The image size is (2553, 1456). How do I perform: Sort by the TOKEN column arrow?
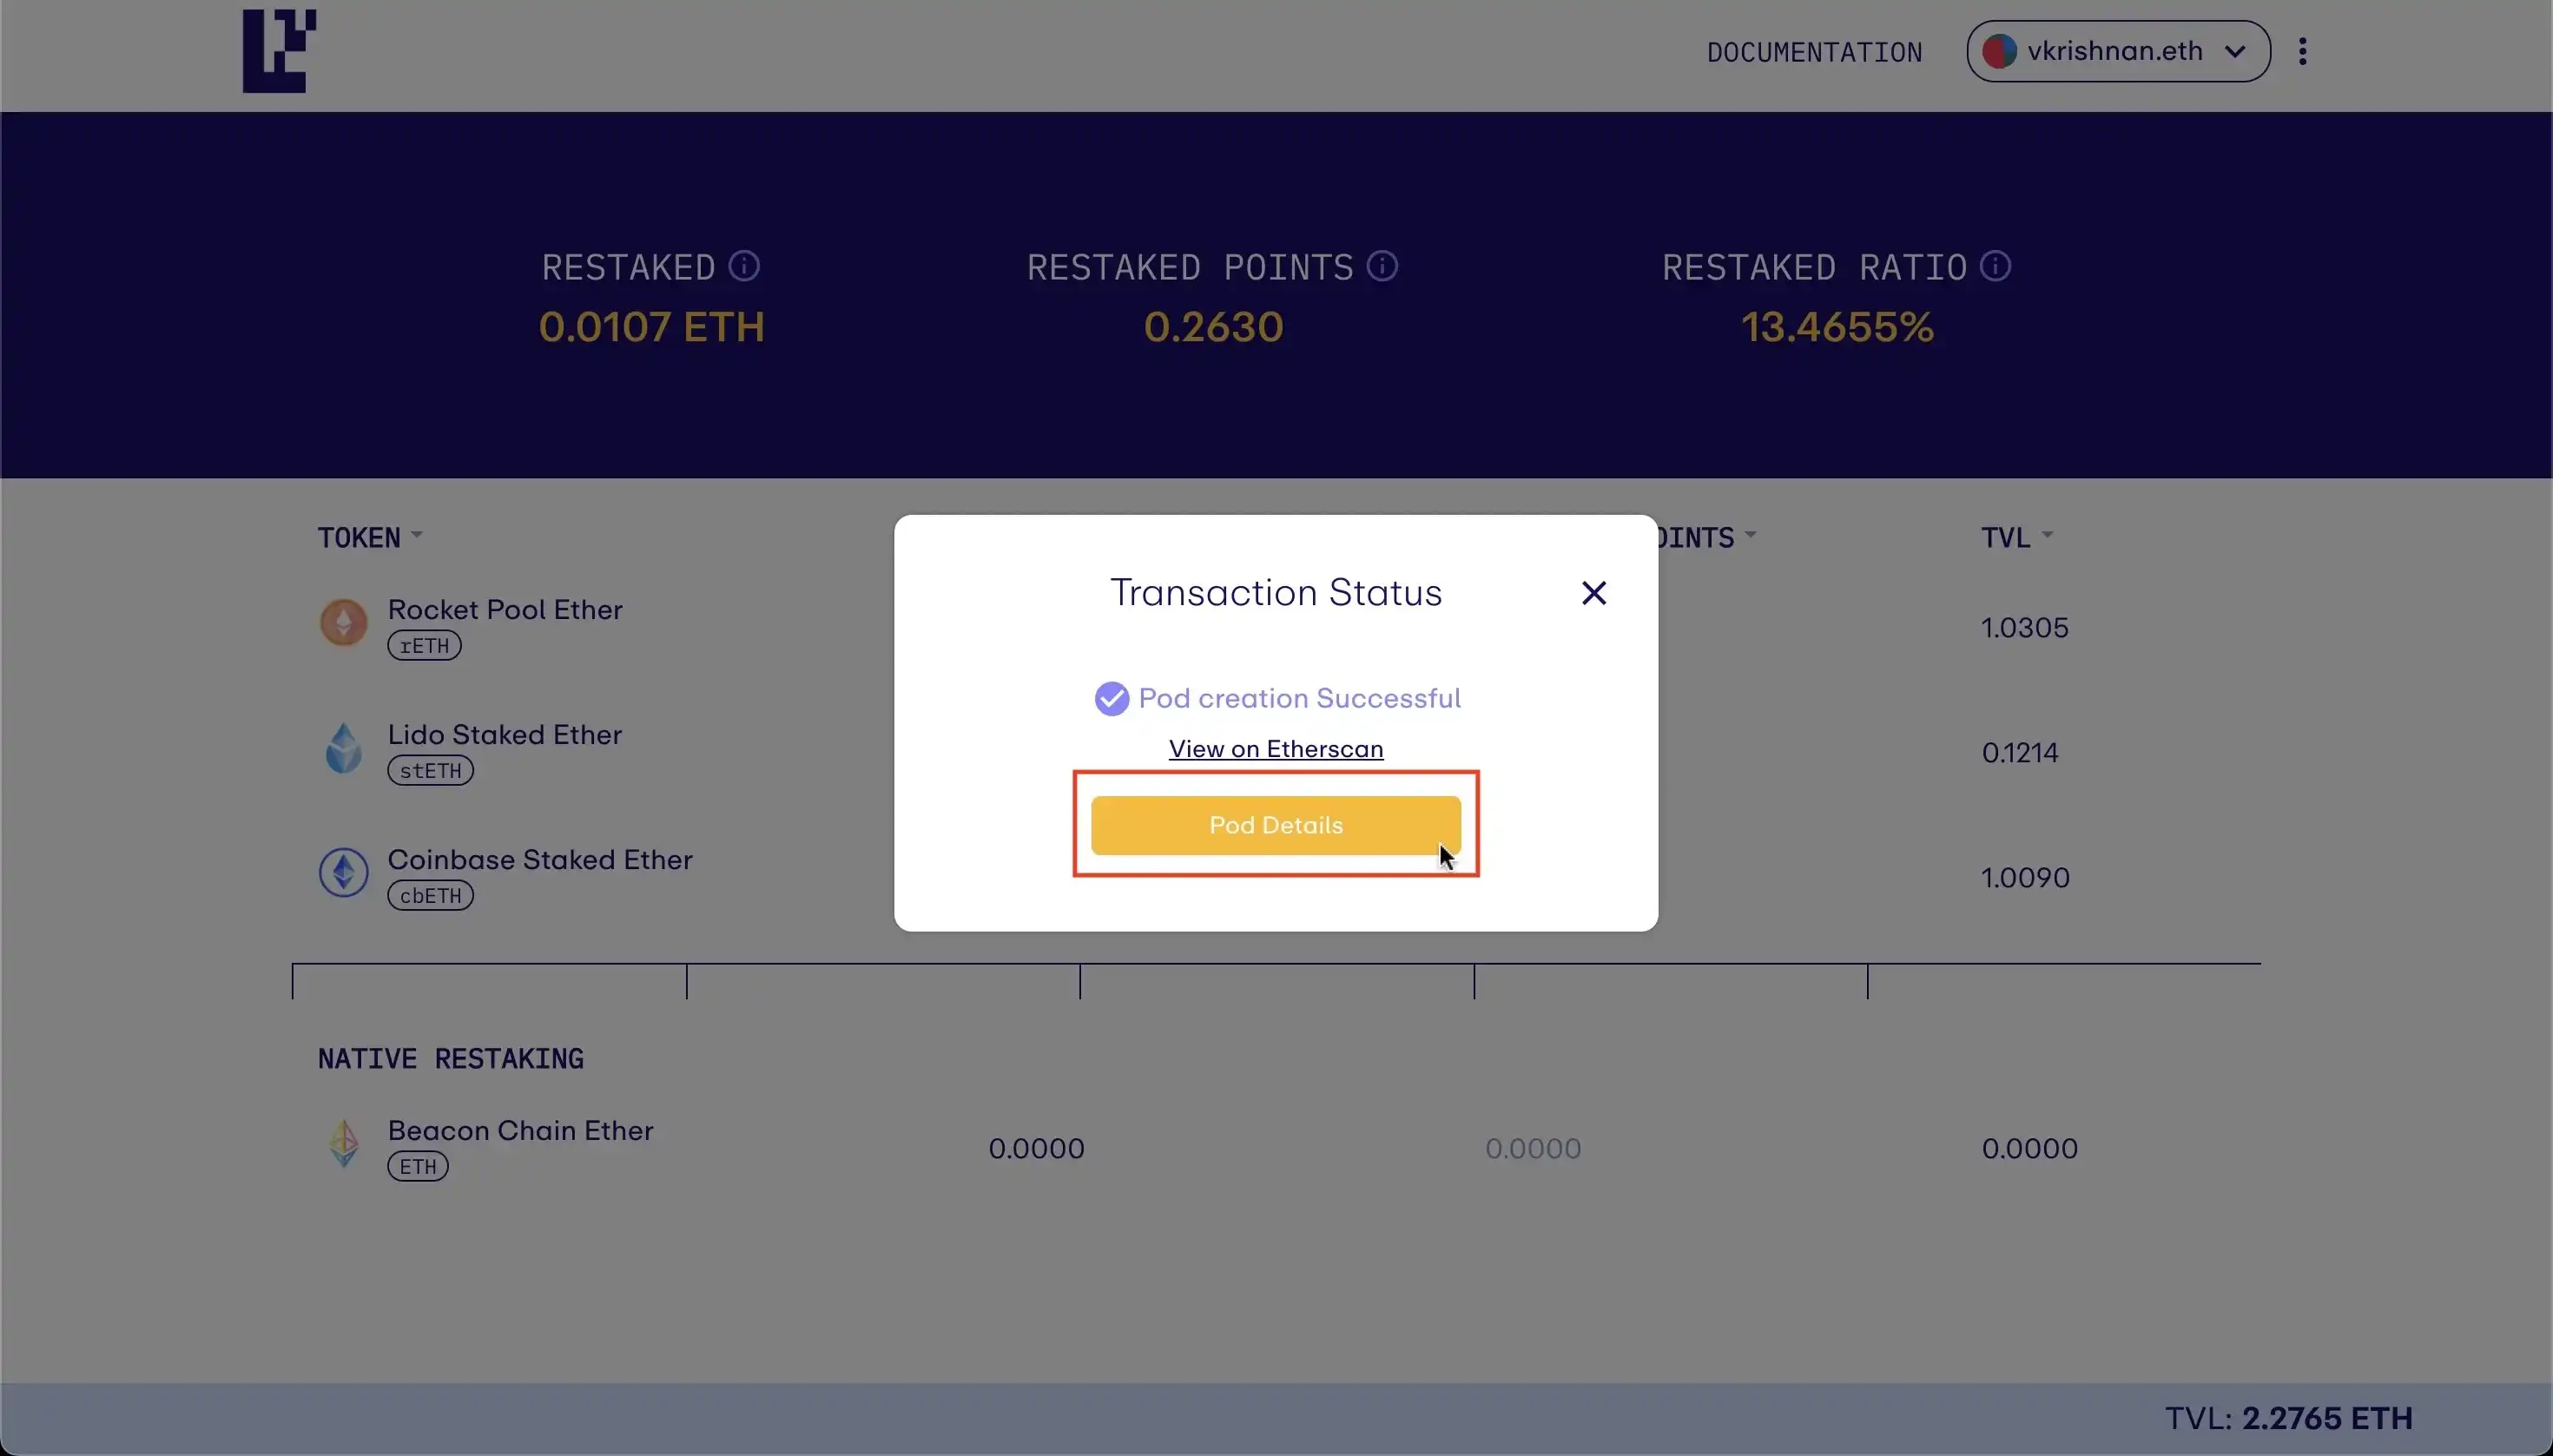[417, 536]
